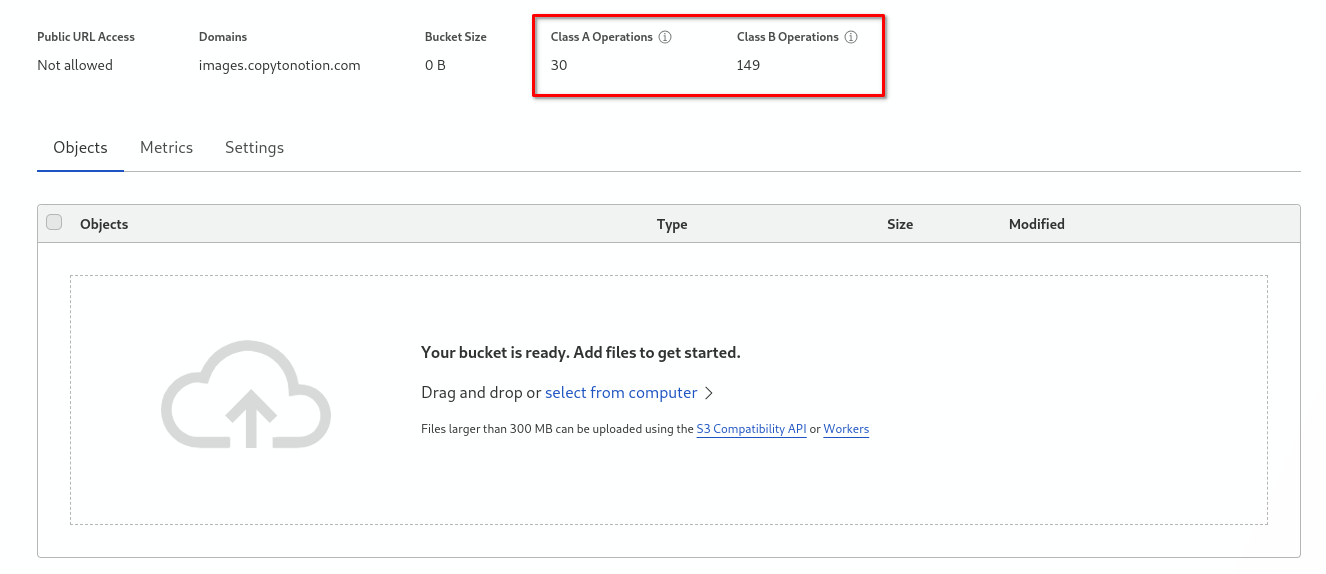The height and width of the screenshot is (574, 1326).
Task: Click the Not allowed public access status
Action: 75,66
